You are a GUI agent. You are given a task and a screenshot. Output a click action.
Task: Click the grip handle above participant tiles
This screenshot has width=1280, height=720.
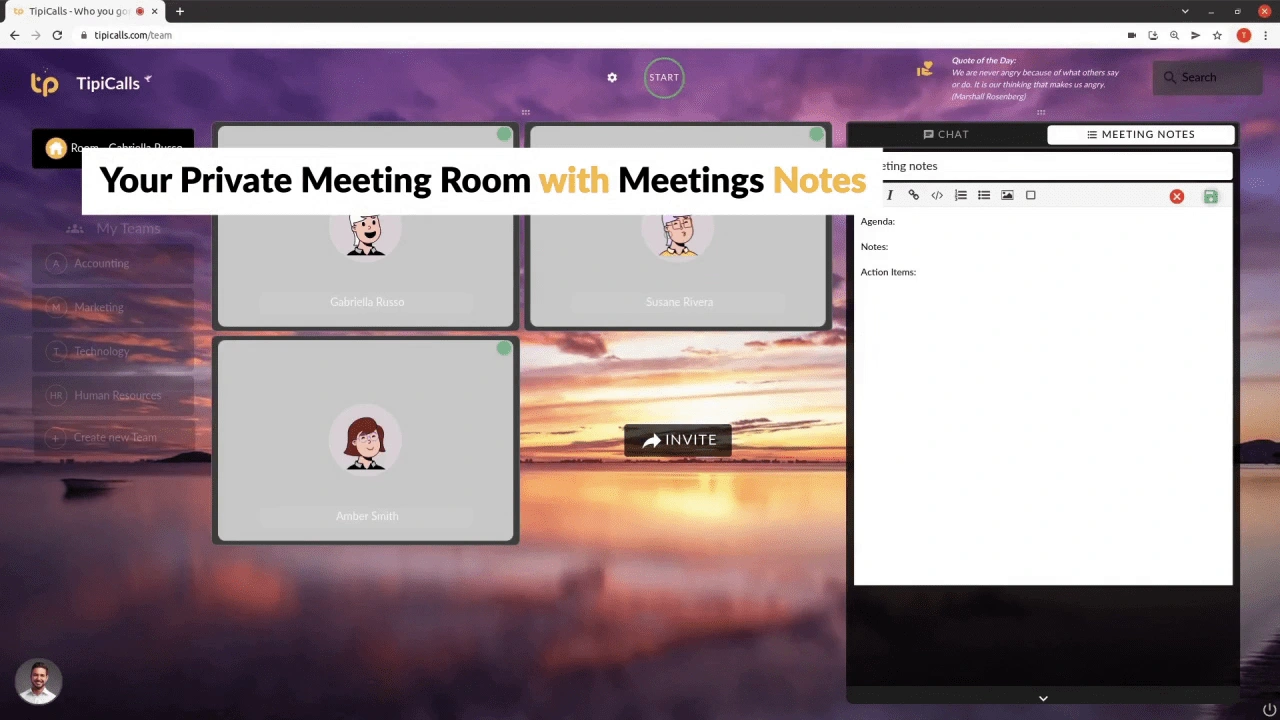pos(525,112)
